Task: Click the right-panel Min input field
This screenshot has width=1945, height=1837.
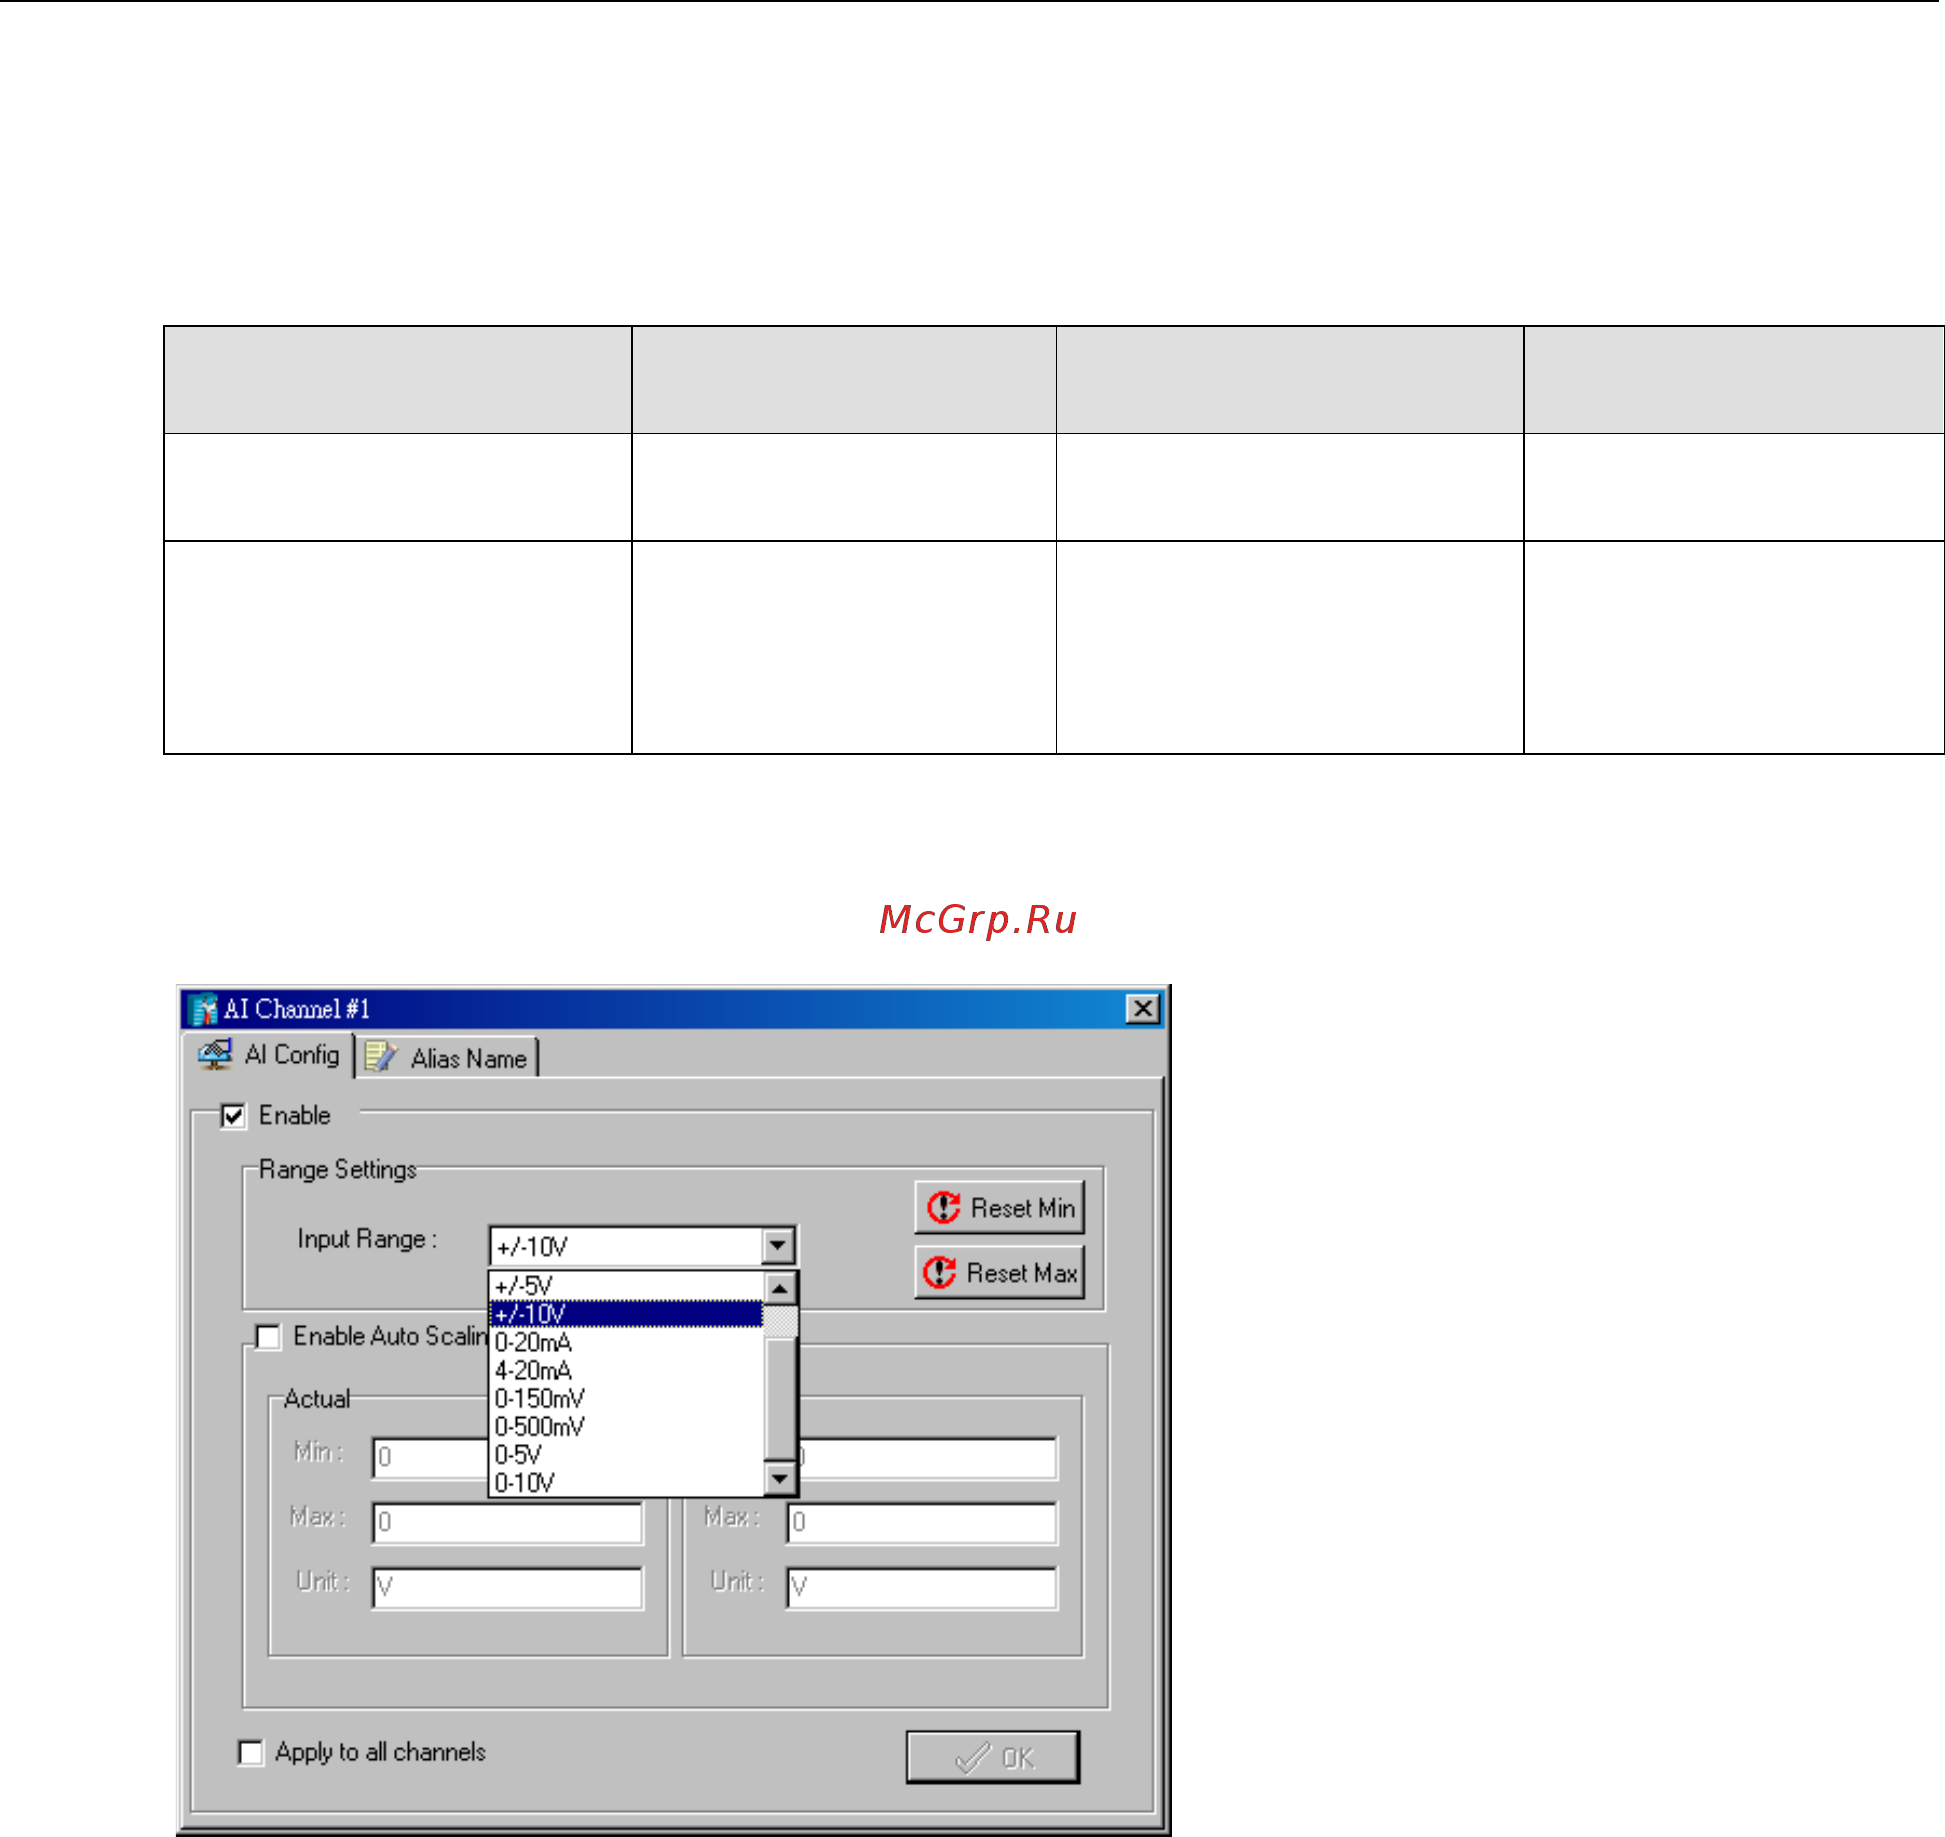Action: [927, 1458]
